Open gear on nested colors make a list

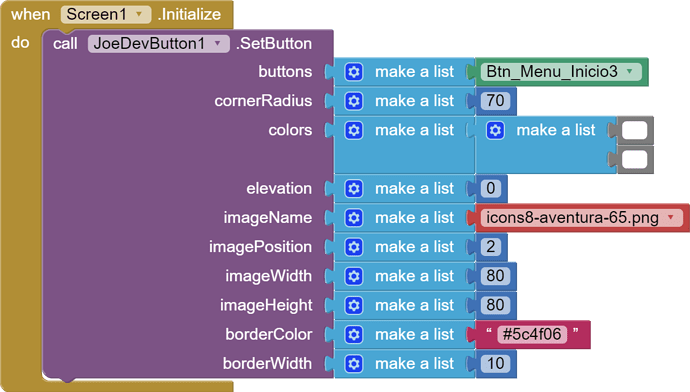495,130
